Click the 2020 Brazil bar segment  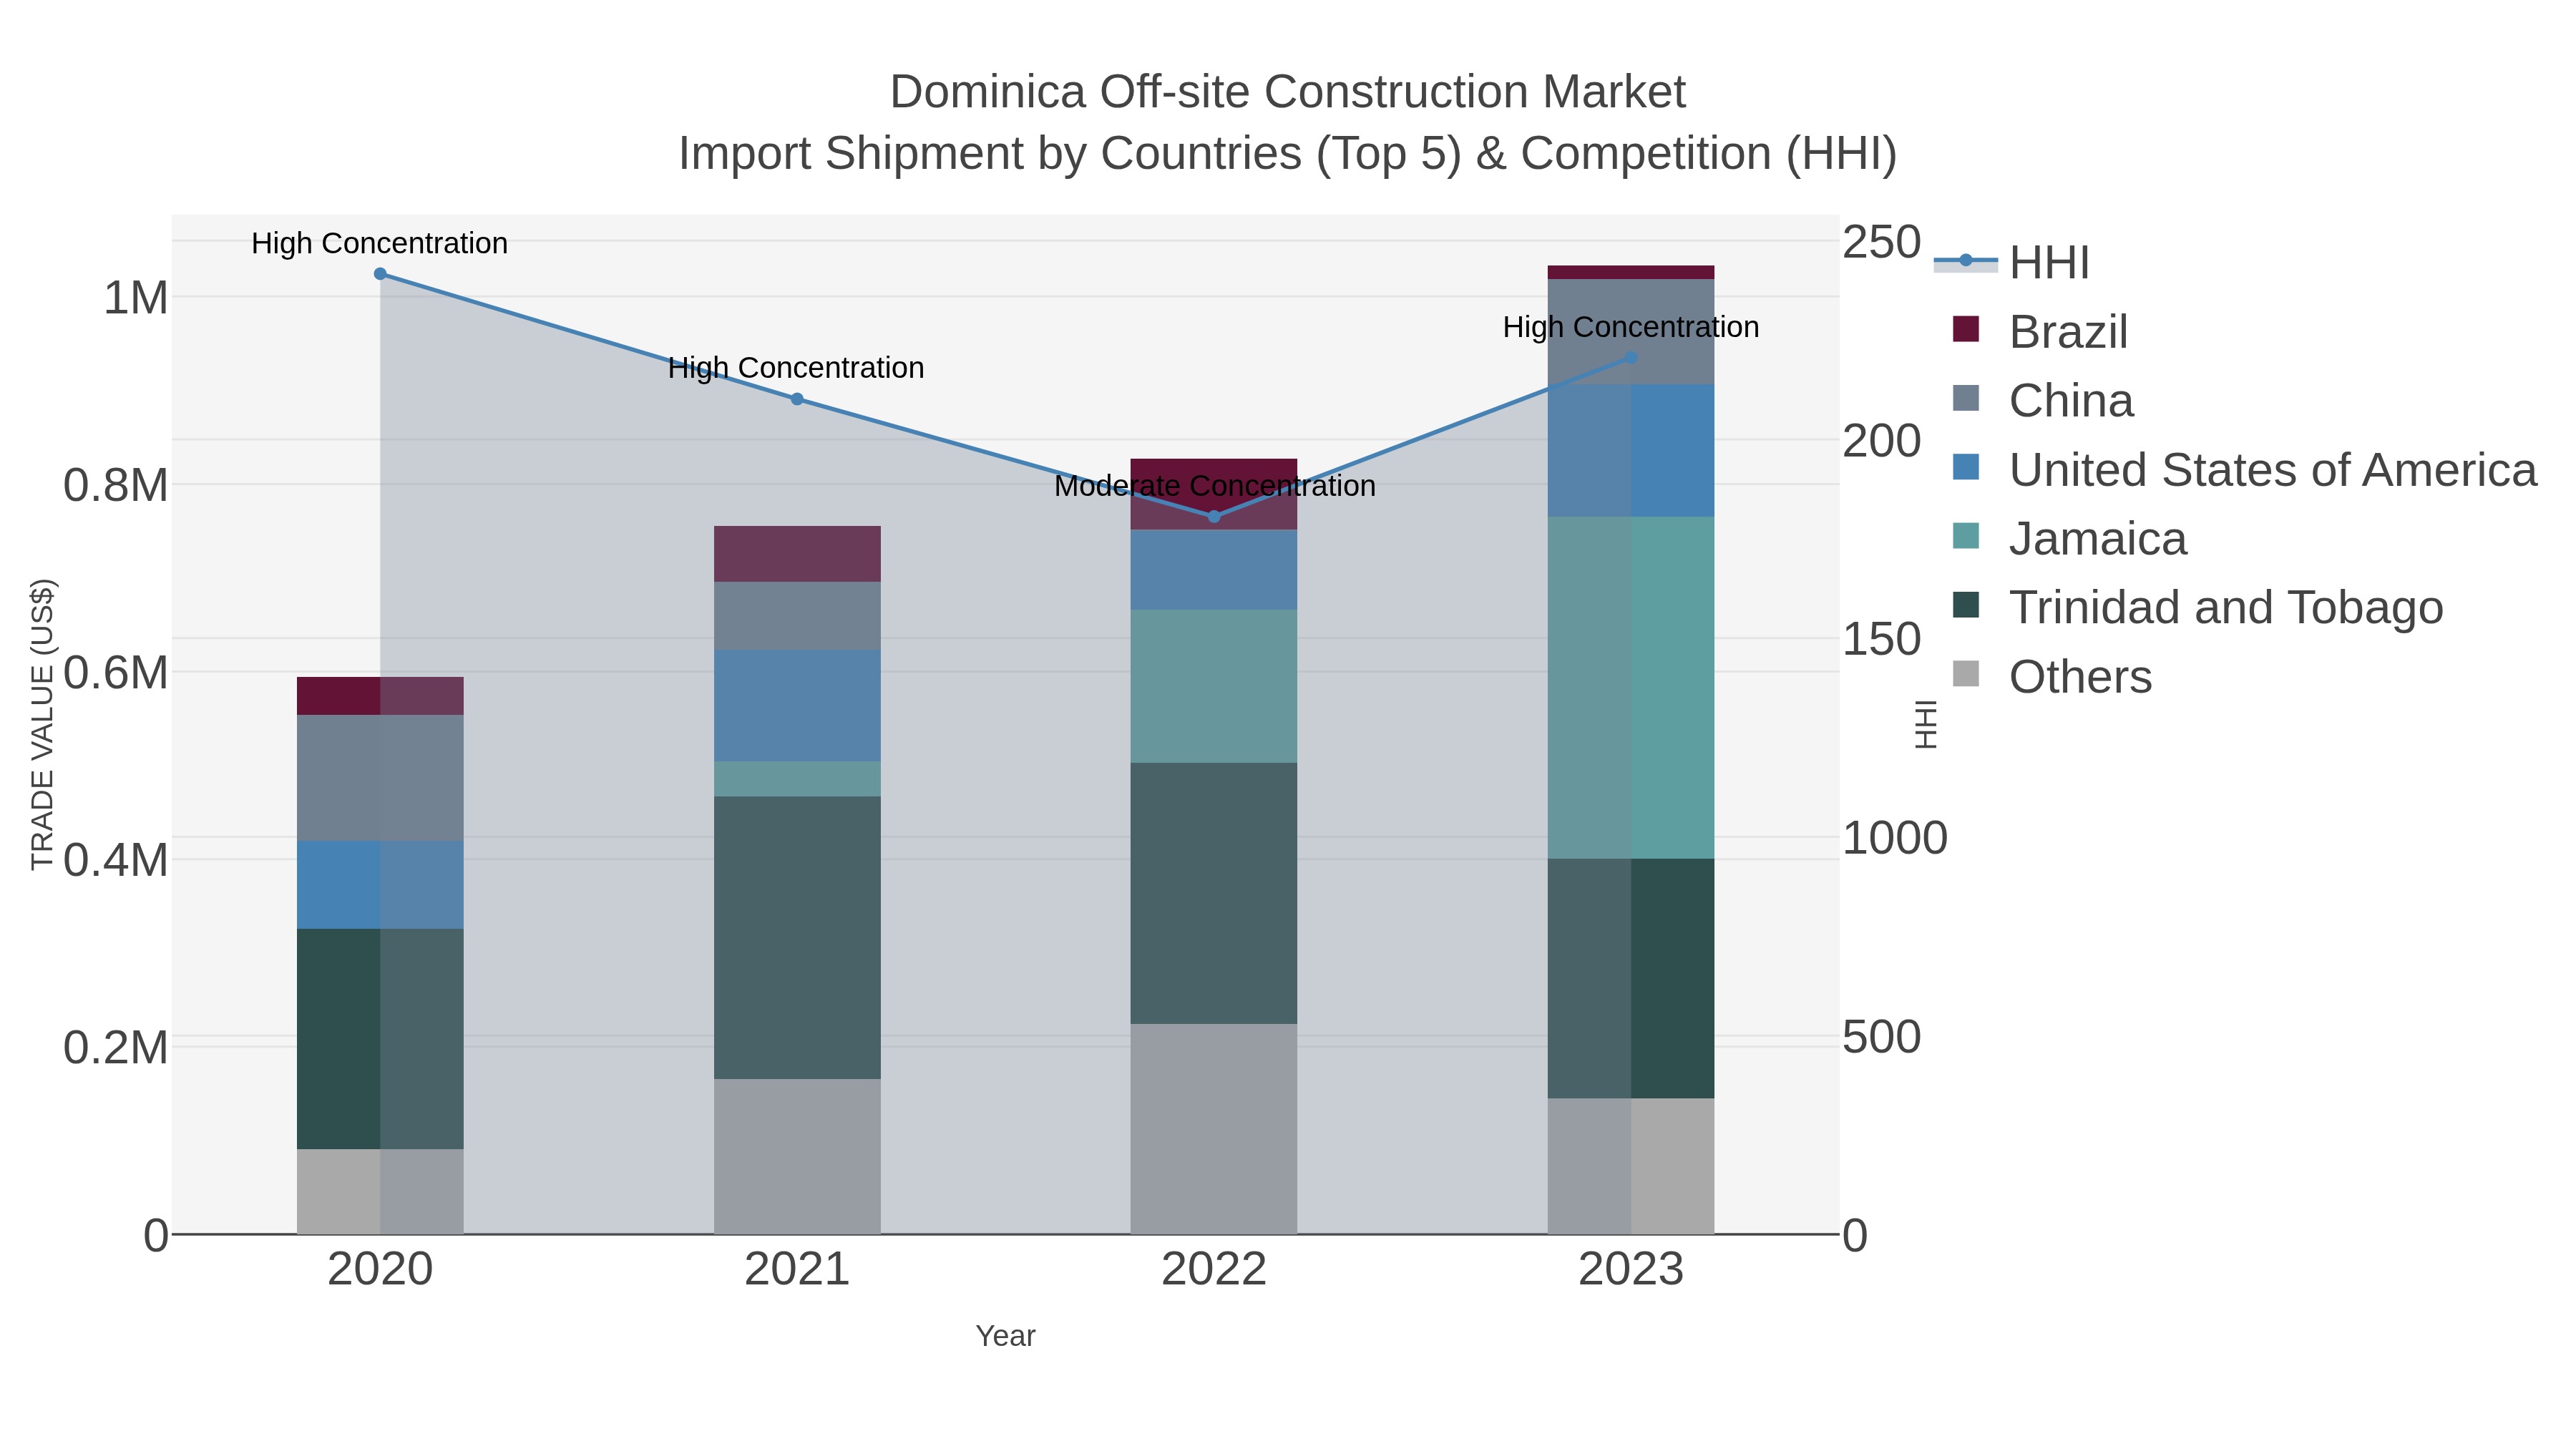click(x=380, y=696)
